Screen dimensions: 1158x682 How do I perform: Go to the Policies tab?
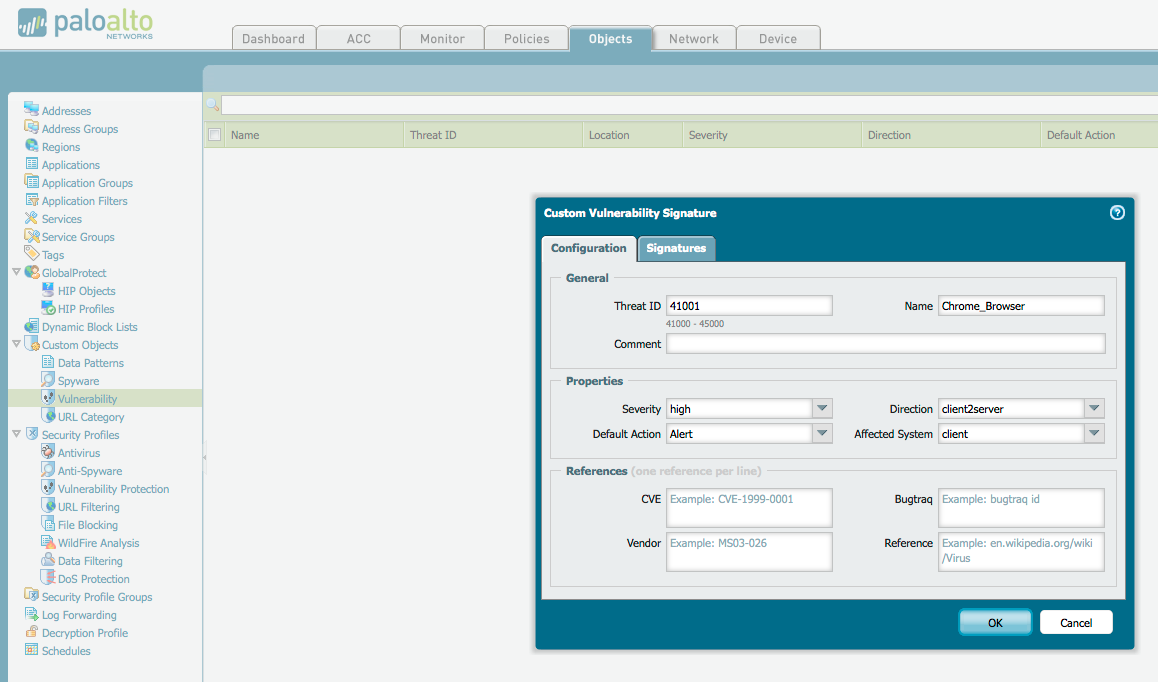point(526,38)
